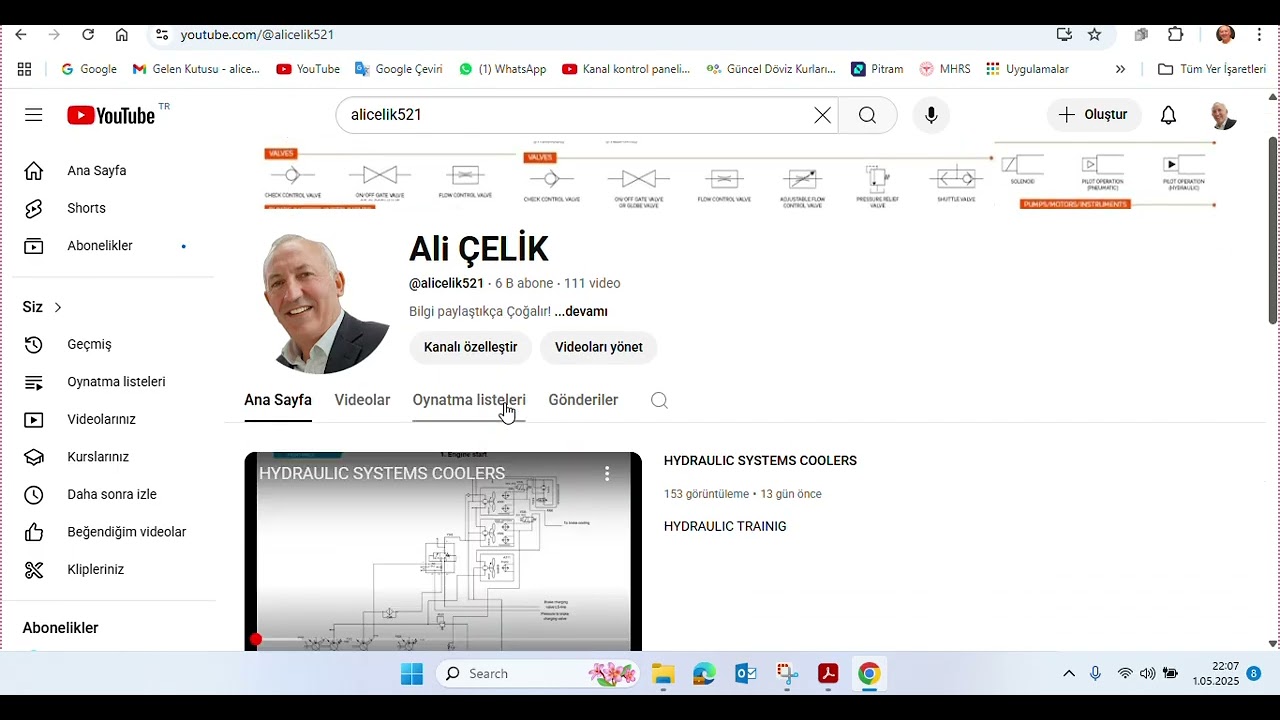1280x720 pixels.
Task: Open the Gelen Kutusu Gmail bookmark
Action: tap(196, 69)
